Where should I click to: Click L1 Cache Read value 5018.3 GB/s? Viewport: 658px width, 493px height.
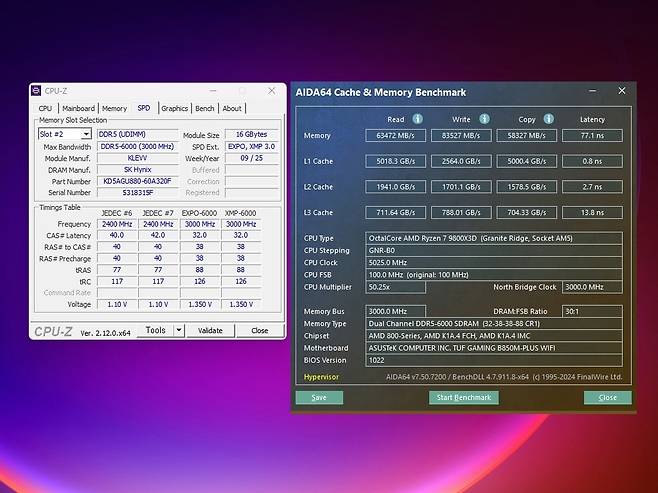395,161
